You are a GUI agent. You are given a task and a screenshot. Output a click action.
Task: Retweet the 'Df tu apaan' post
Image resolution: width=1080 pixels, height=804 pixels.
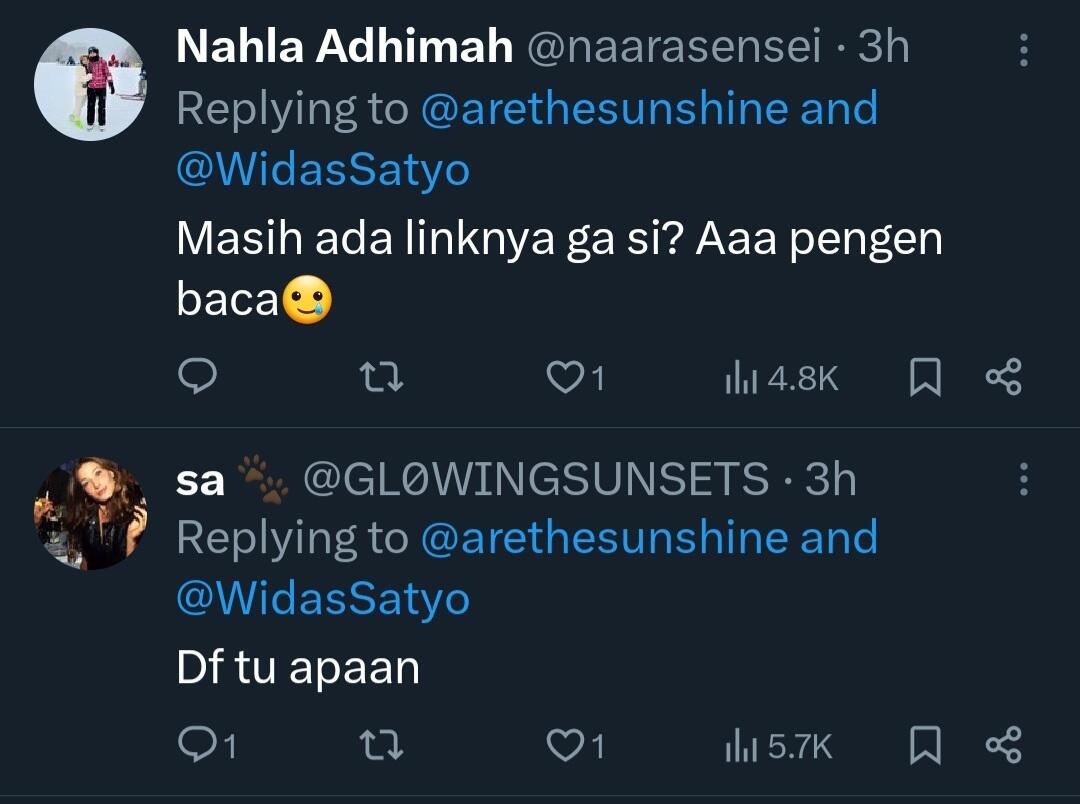pos(381,745)
